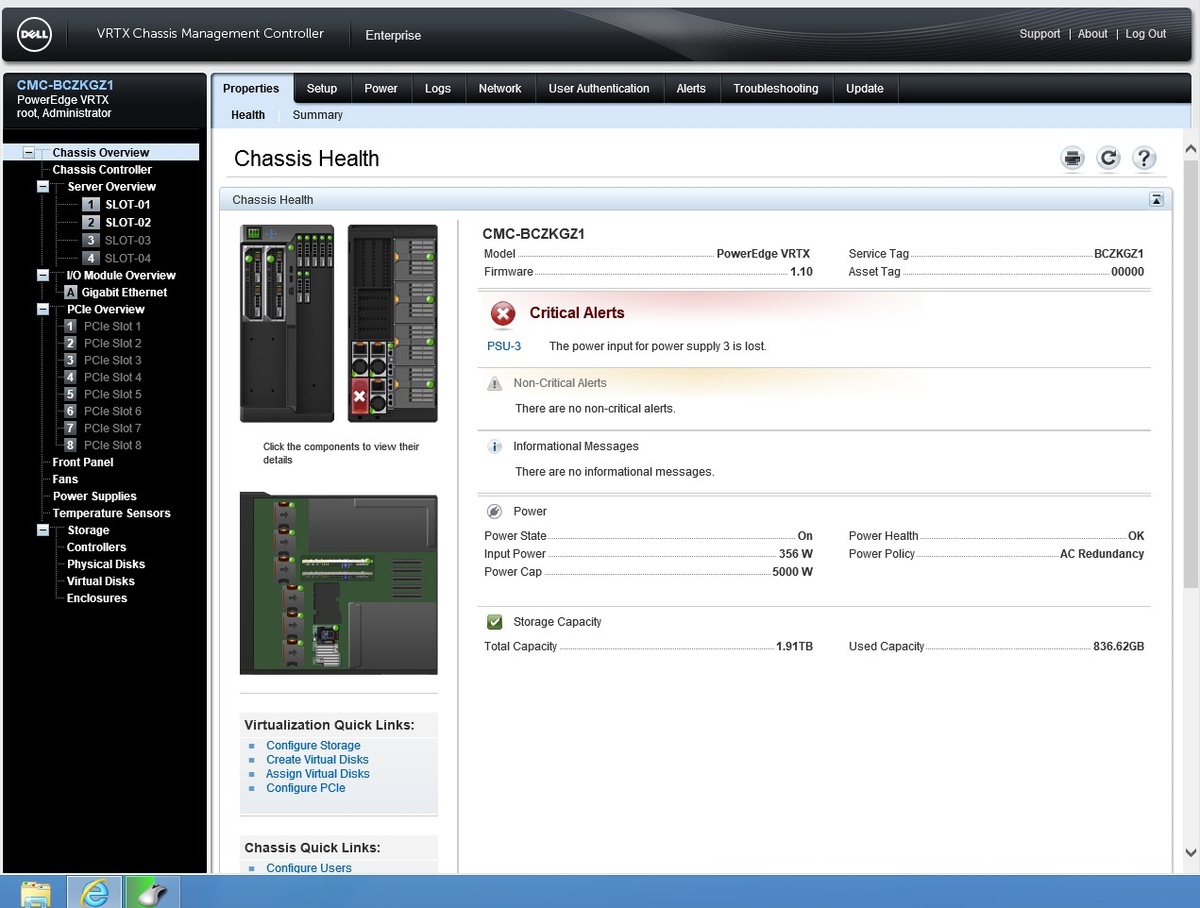Open the Configure Storage quick link

click(x=313, y=746)
